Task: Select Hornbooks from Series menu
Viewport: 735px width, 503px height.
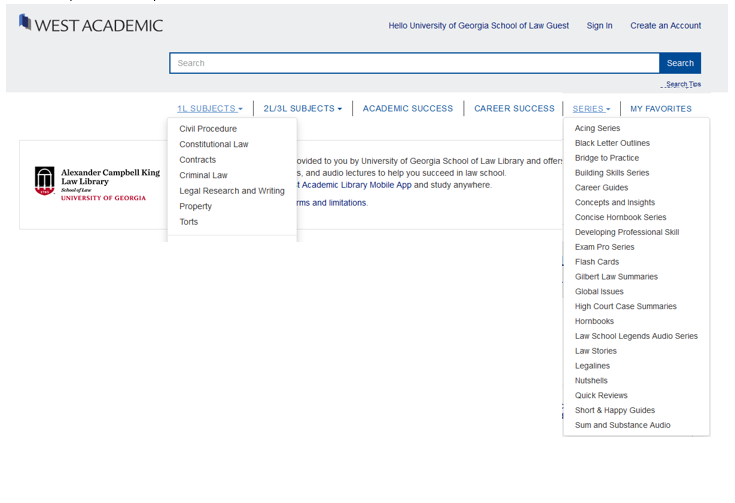Action: (594, 321)
